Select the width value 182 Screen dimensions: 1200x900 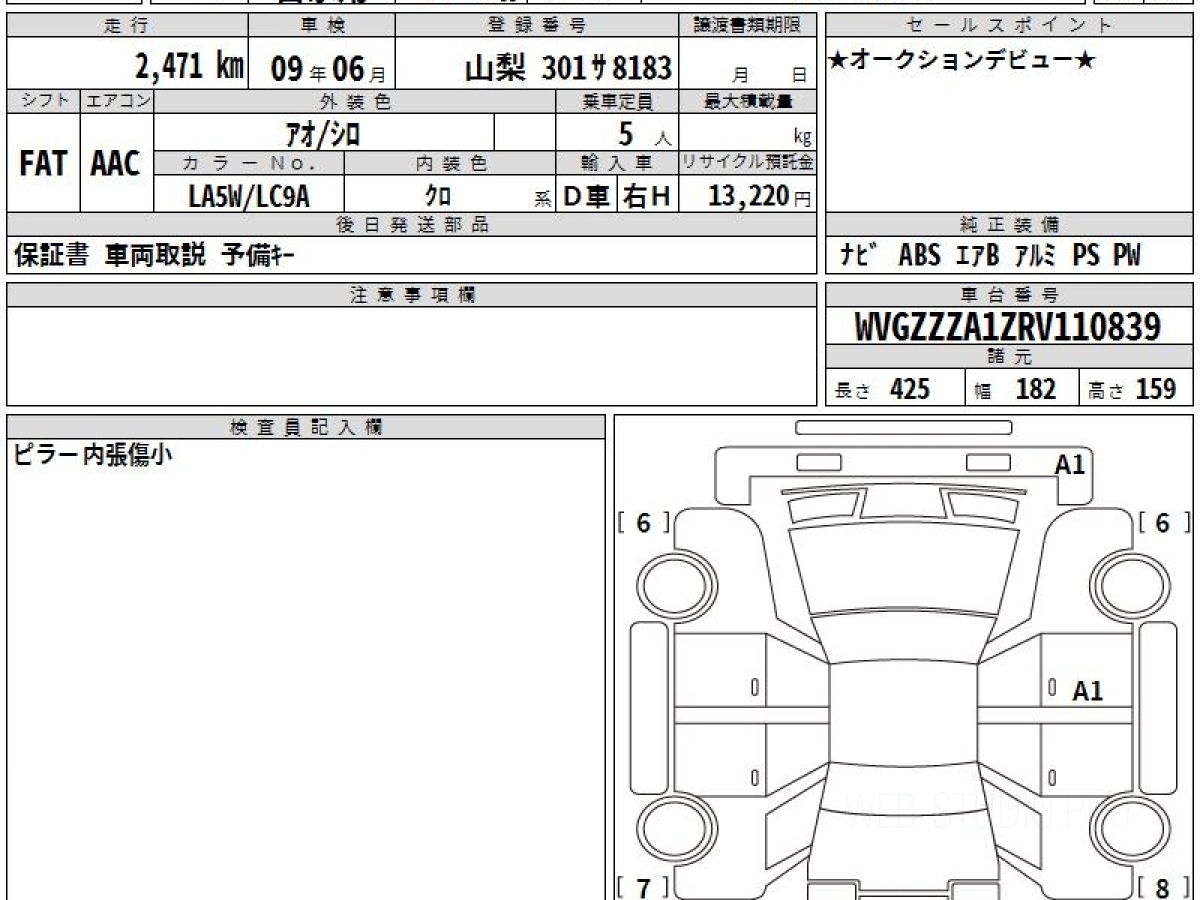click(1035, 388)
